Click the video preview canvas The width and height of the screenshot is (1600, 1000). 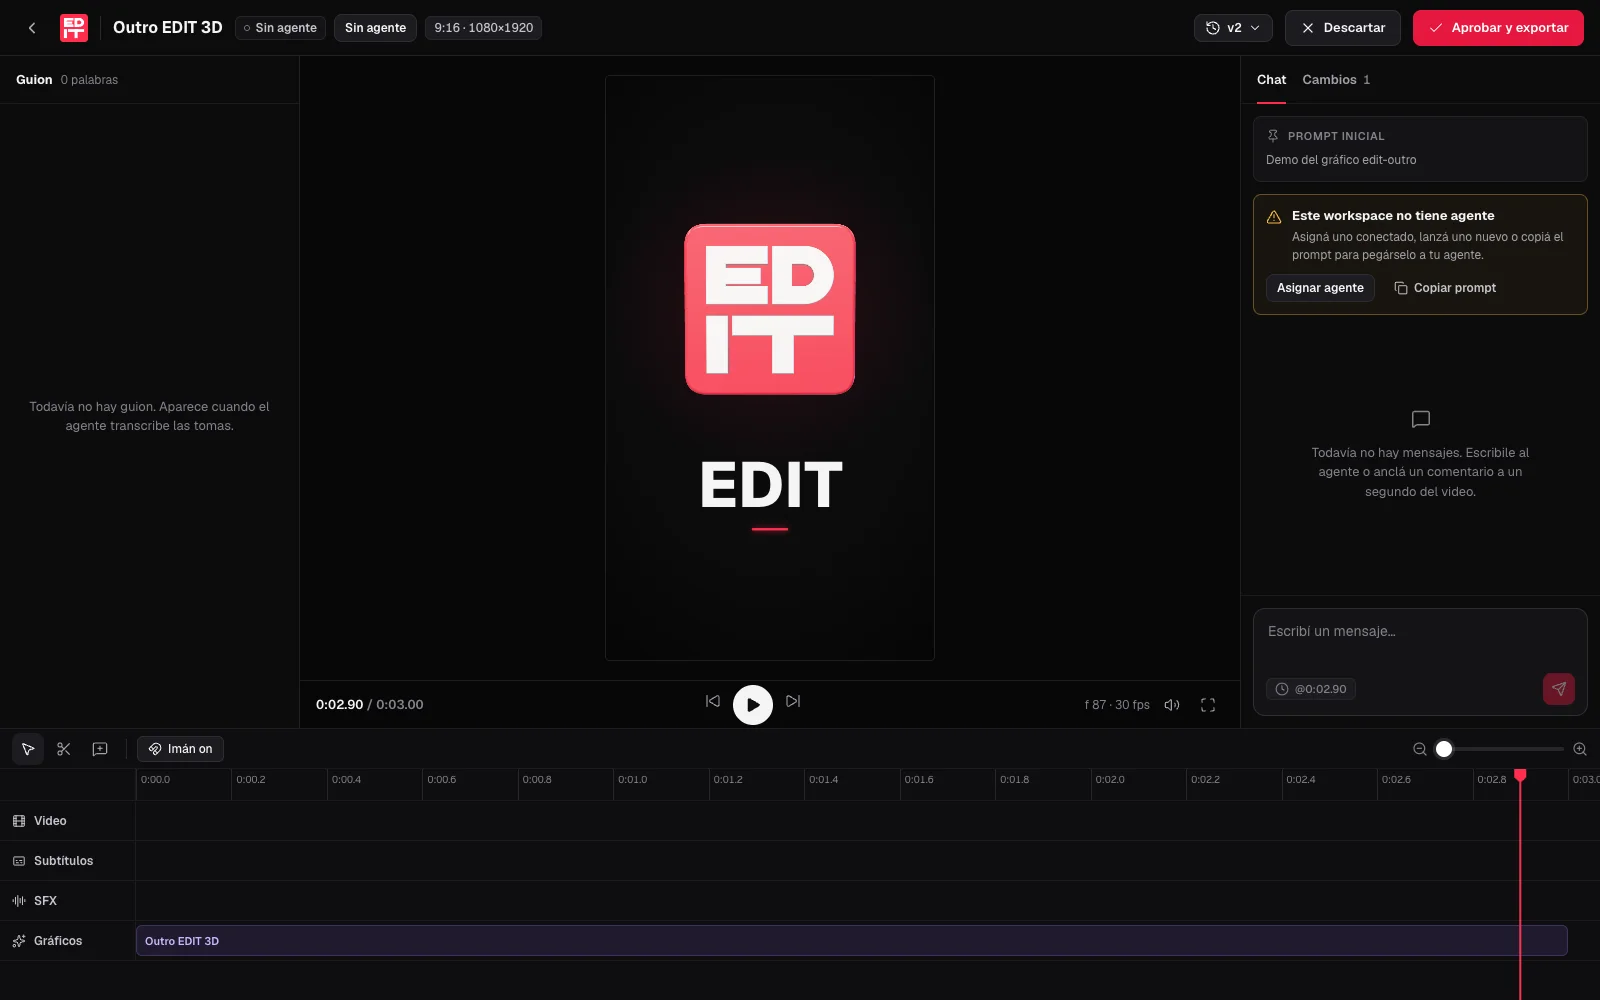click(x=770, y=368)
